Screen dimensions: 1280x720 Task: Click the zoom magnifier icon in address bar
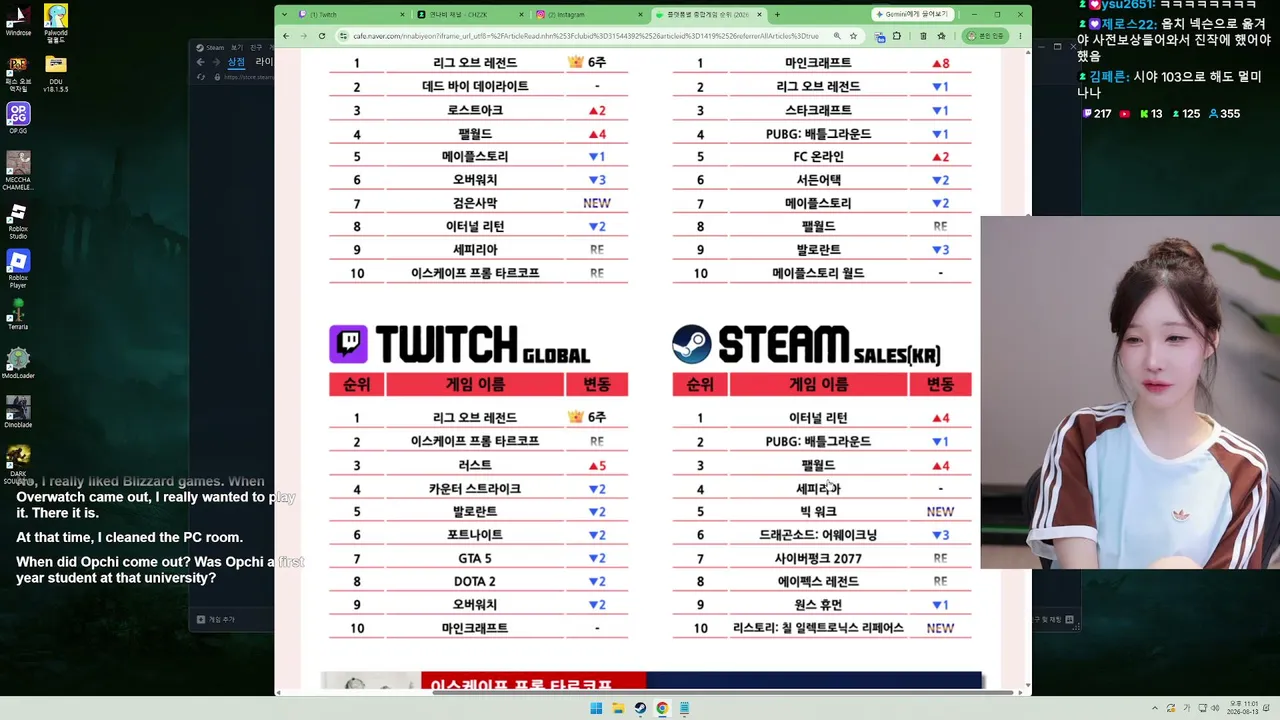pyautogui.click(x=837, y=36)
